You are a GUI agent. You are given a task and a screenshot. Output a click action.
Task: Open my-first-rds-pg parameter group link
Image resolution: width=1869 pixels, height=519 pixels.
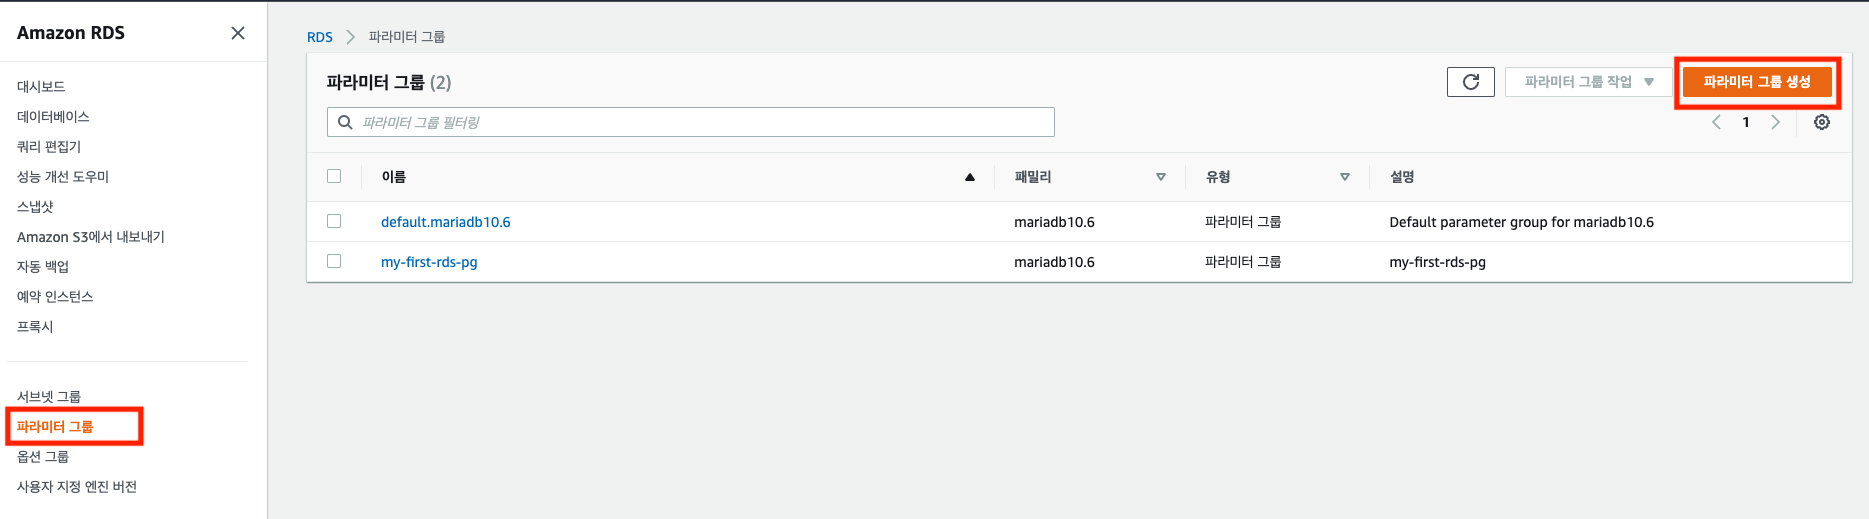[x=429, y=262]
